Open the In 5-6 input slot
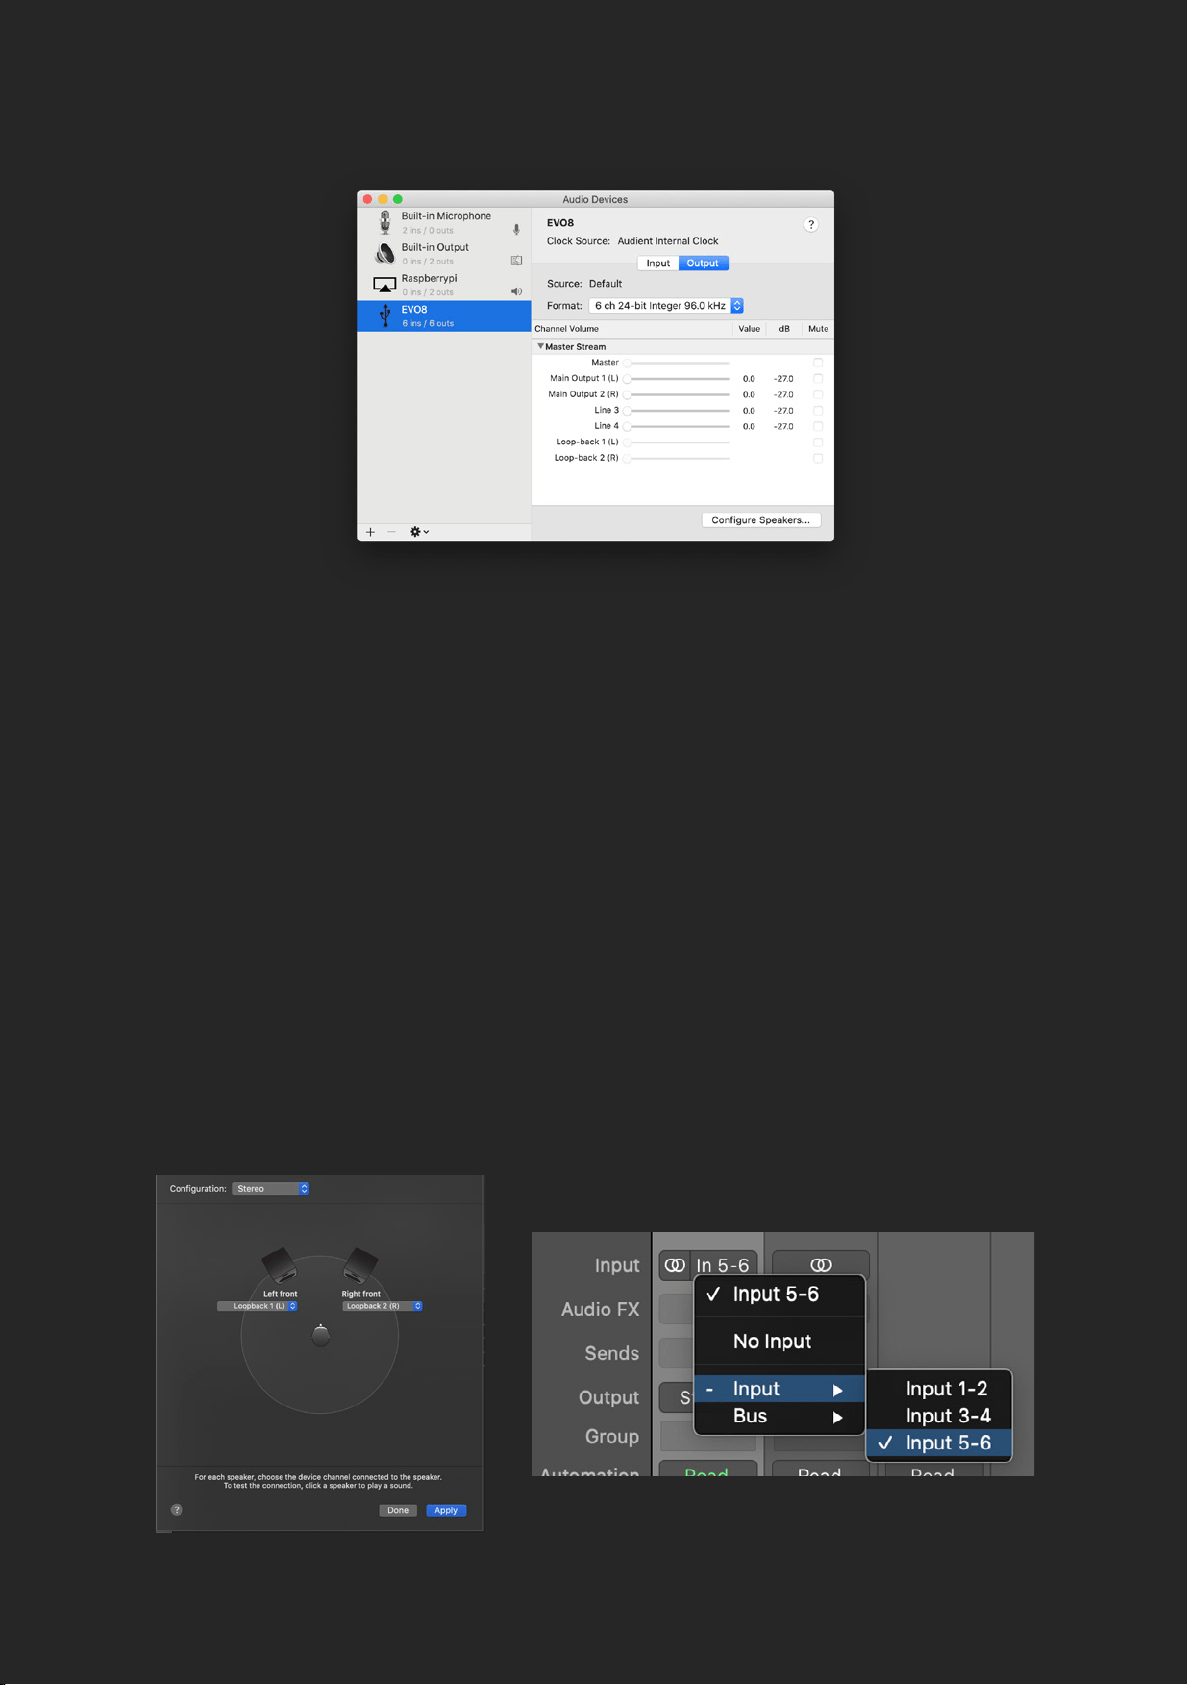This screenshot has height=1685, width=1188. pos(723,1265)
